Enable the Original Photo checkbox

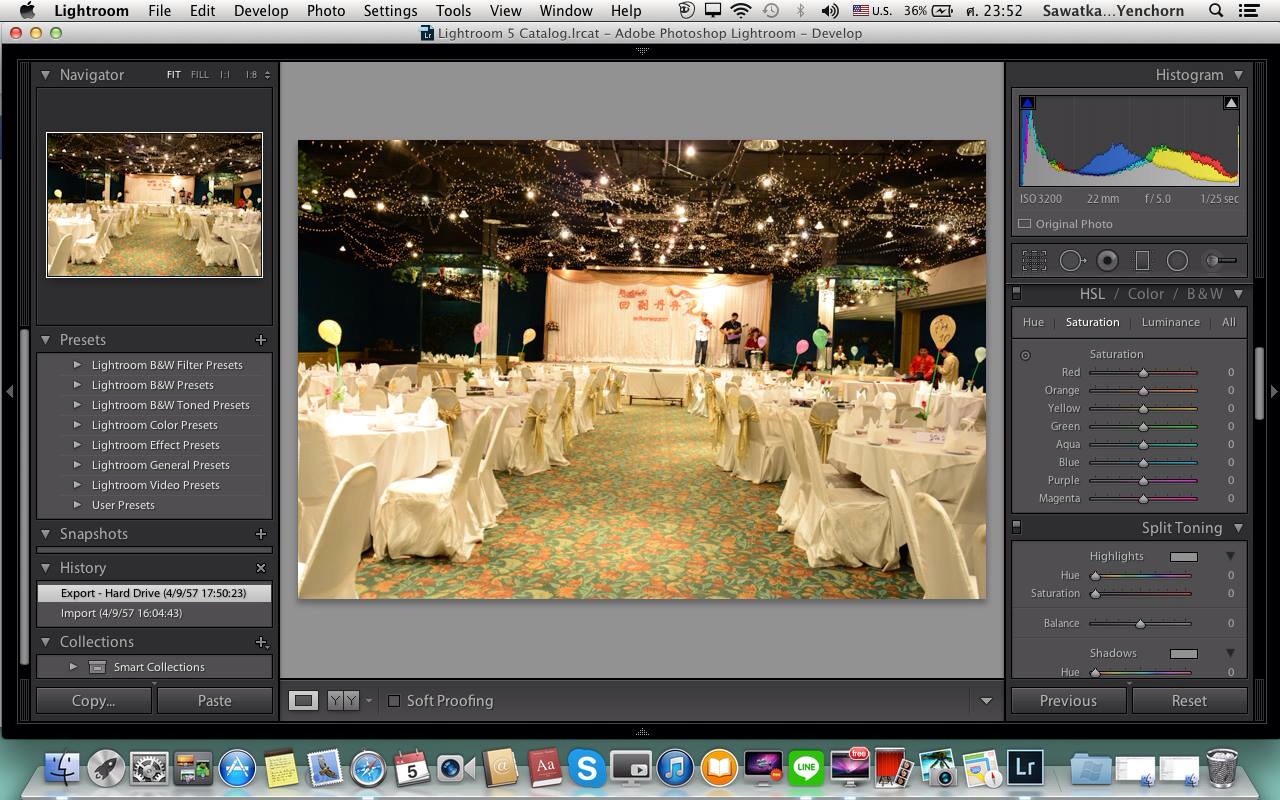(1025, 224)
